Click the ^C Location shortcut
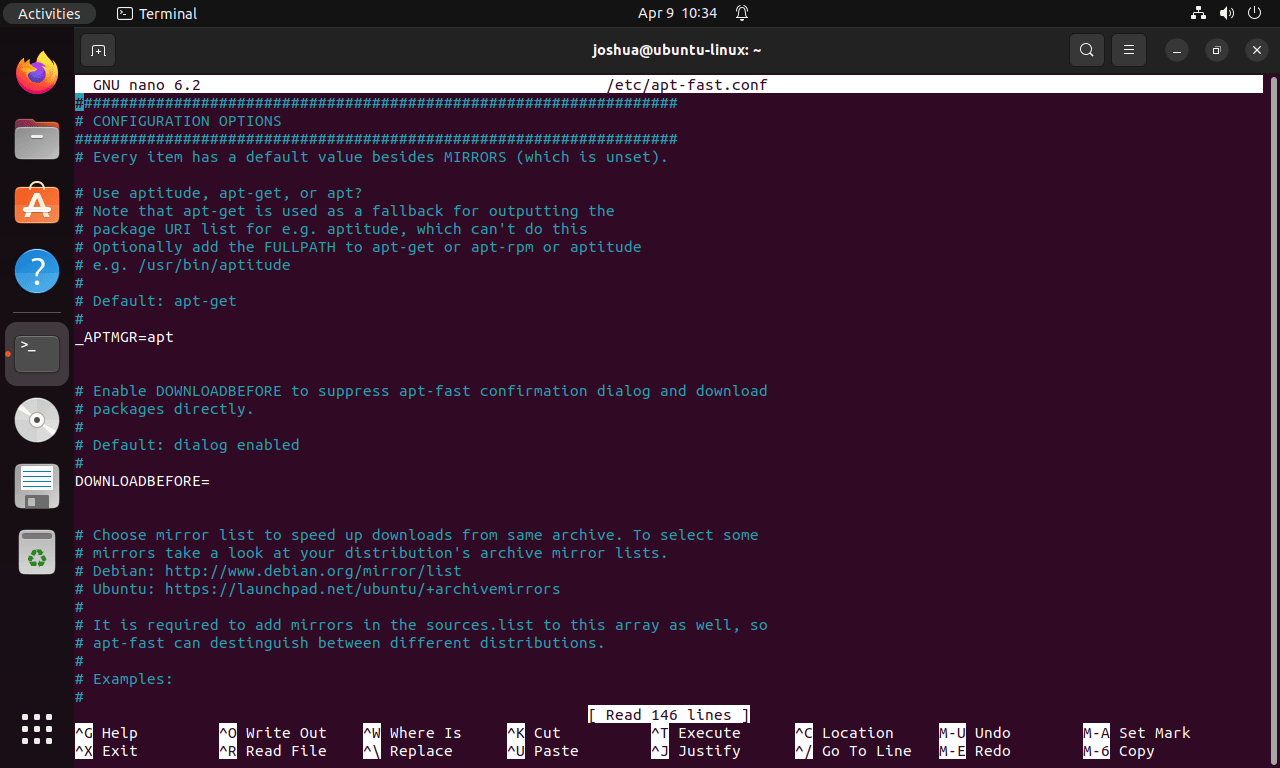Image resolution: width=1280 pixels, height=768 pixels. [x=845, y=733]
